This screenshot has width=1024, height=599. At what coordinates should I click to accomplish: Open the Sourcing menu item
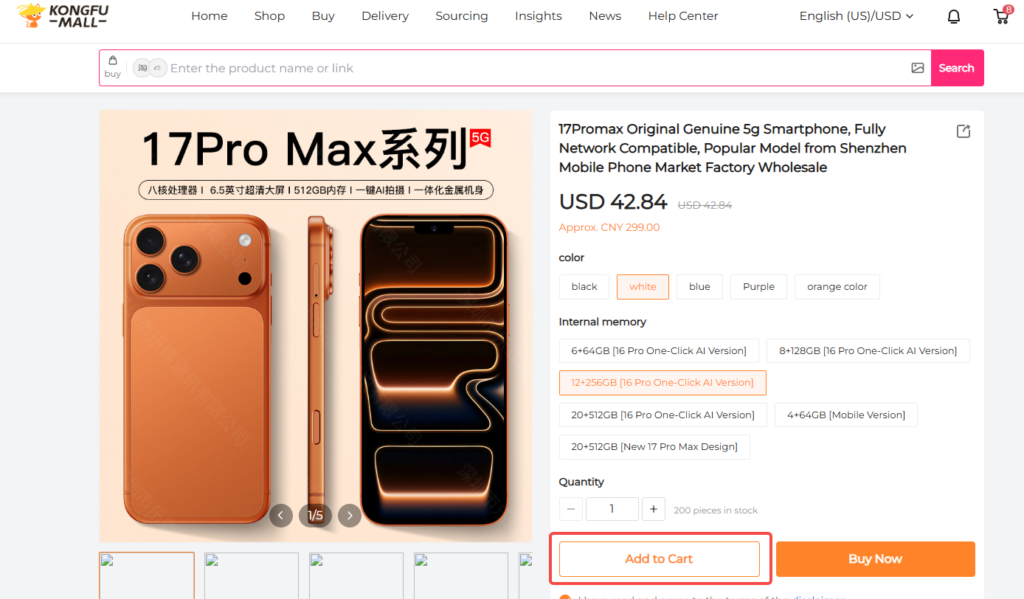tap(462, 16)
